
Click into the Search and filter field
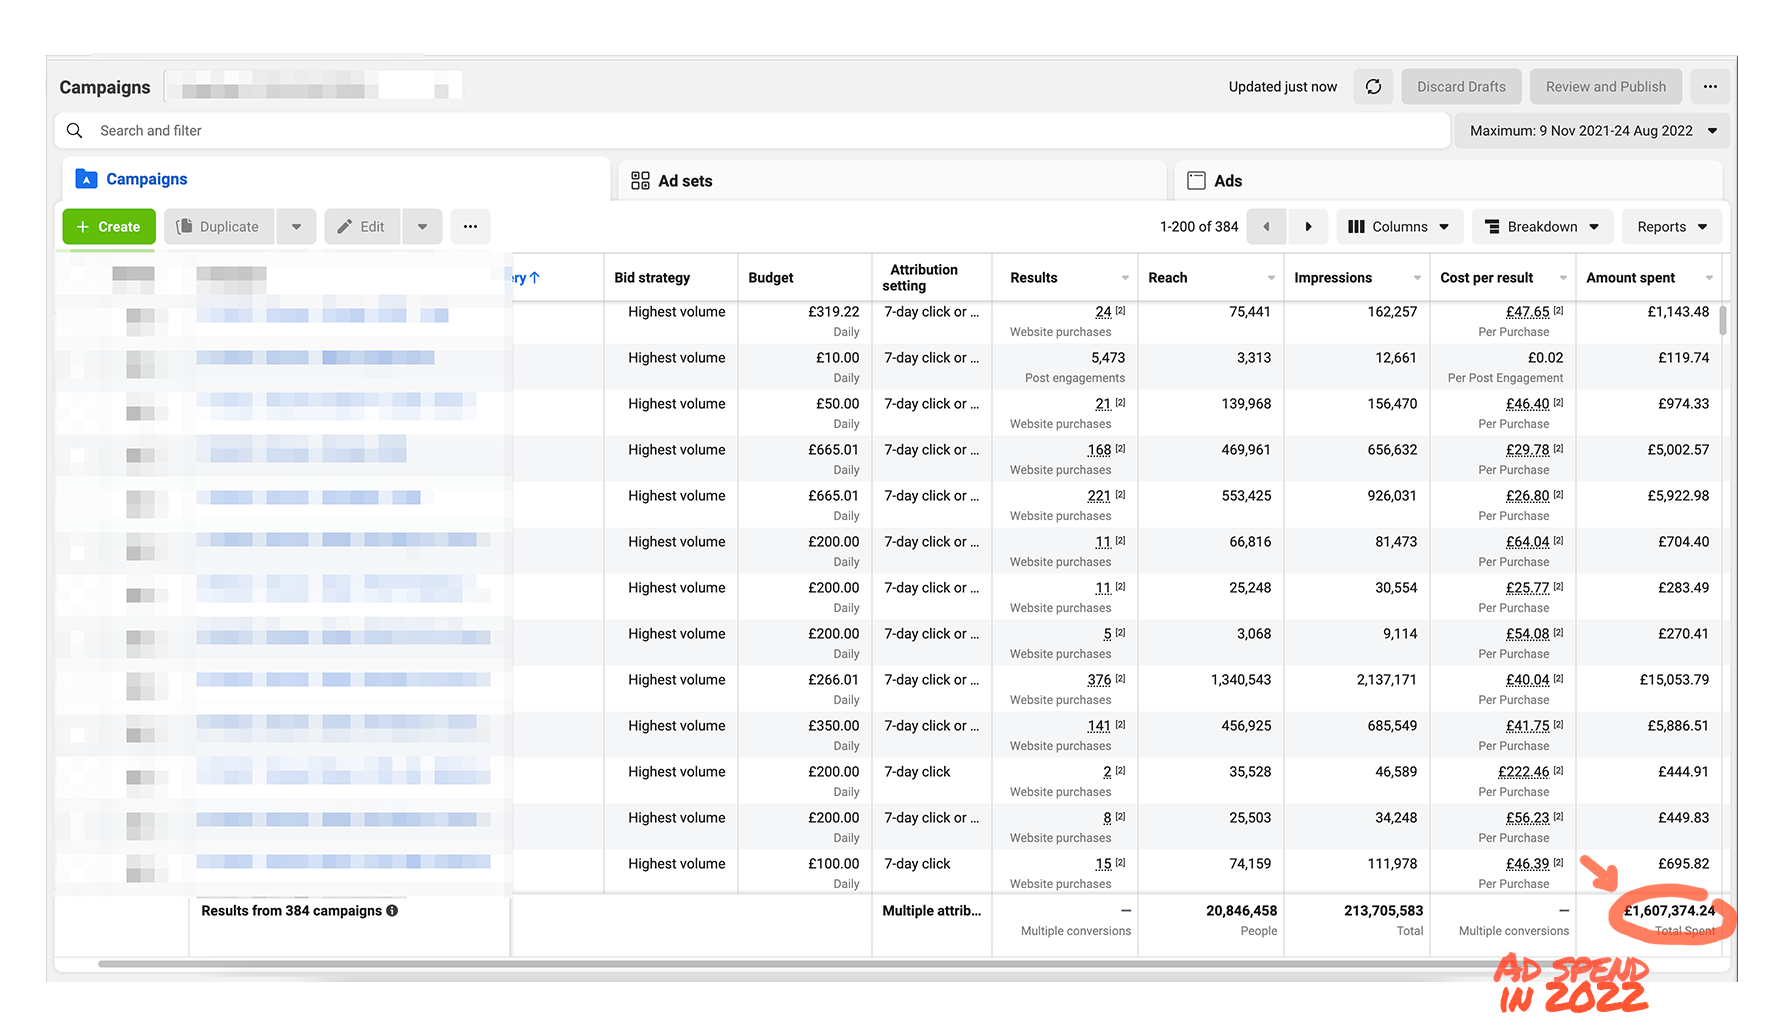[x=752, y=131]
